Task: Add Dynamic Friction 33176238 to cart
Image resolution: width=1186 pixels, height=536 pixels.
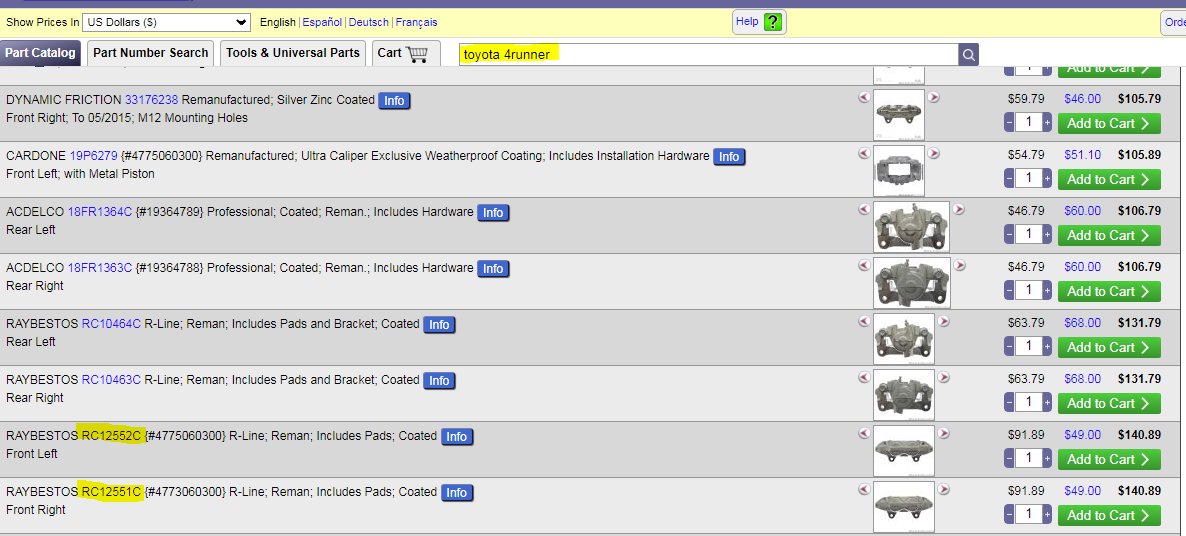Action: coord(1109,123)
